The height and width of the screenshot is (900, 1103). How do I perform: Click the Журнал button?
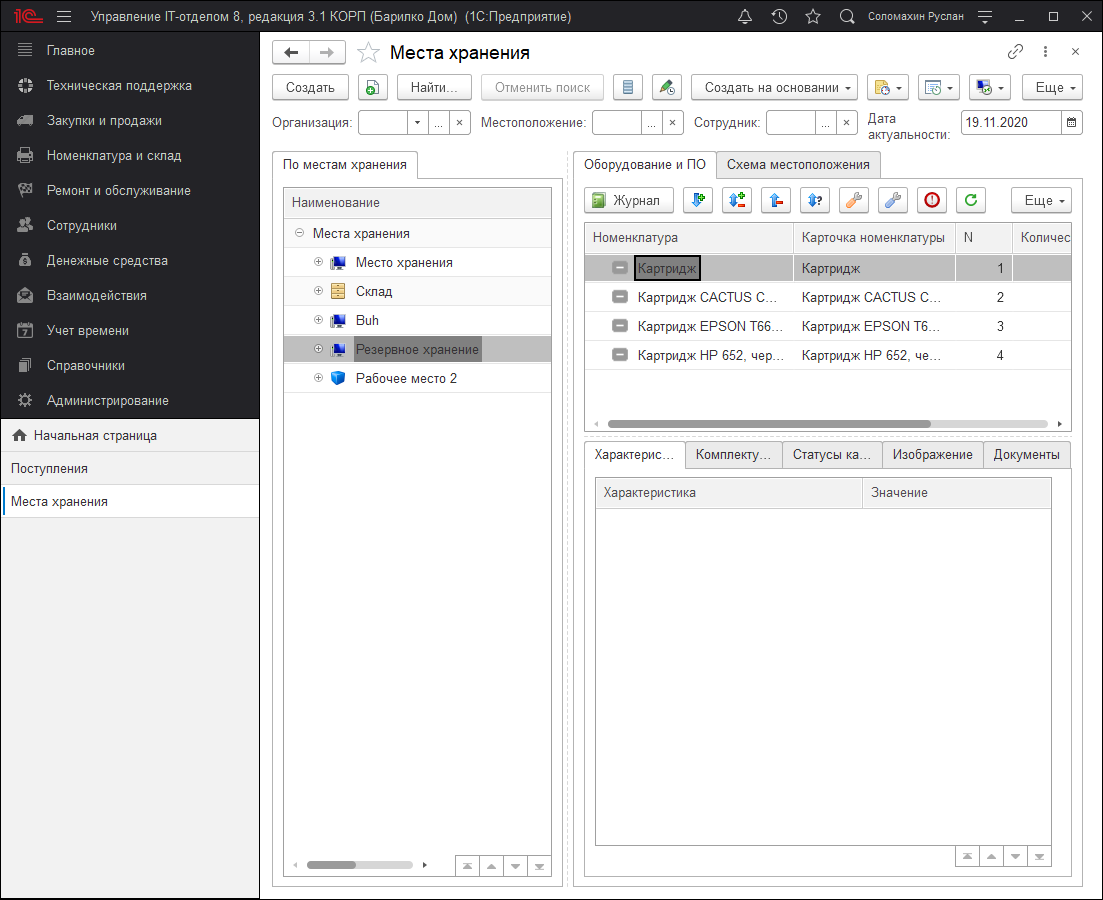click(x=628, y=200)
